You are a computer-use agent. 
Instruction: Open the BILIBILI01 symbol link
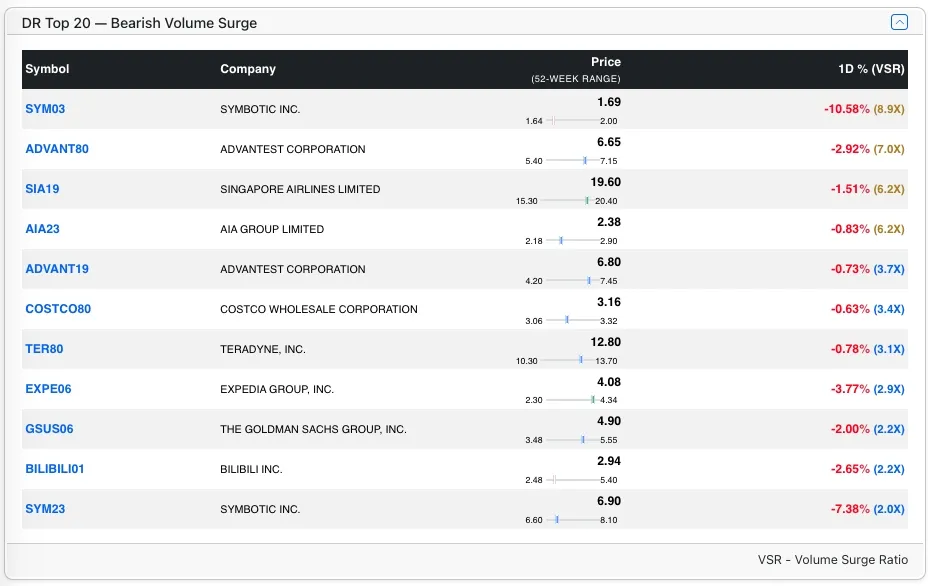55,469
